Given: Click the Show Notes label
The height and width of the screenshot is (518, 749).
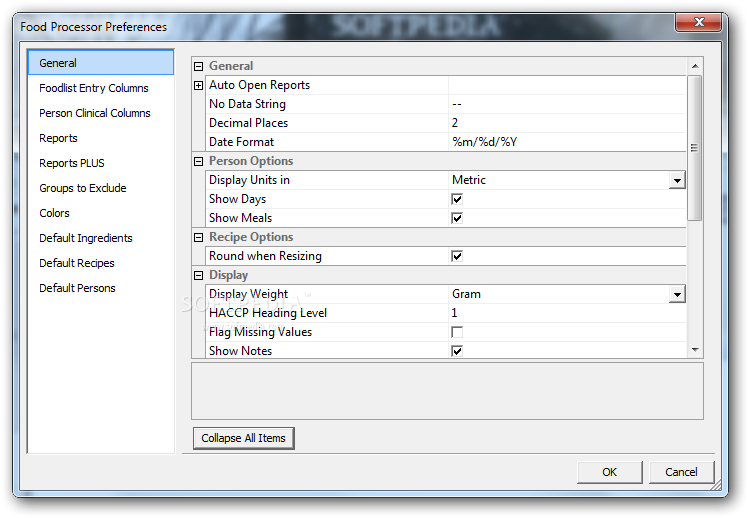Looking at the screenshot, I should click(x=240, y=351).
